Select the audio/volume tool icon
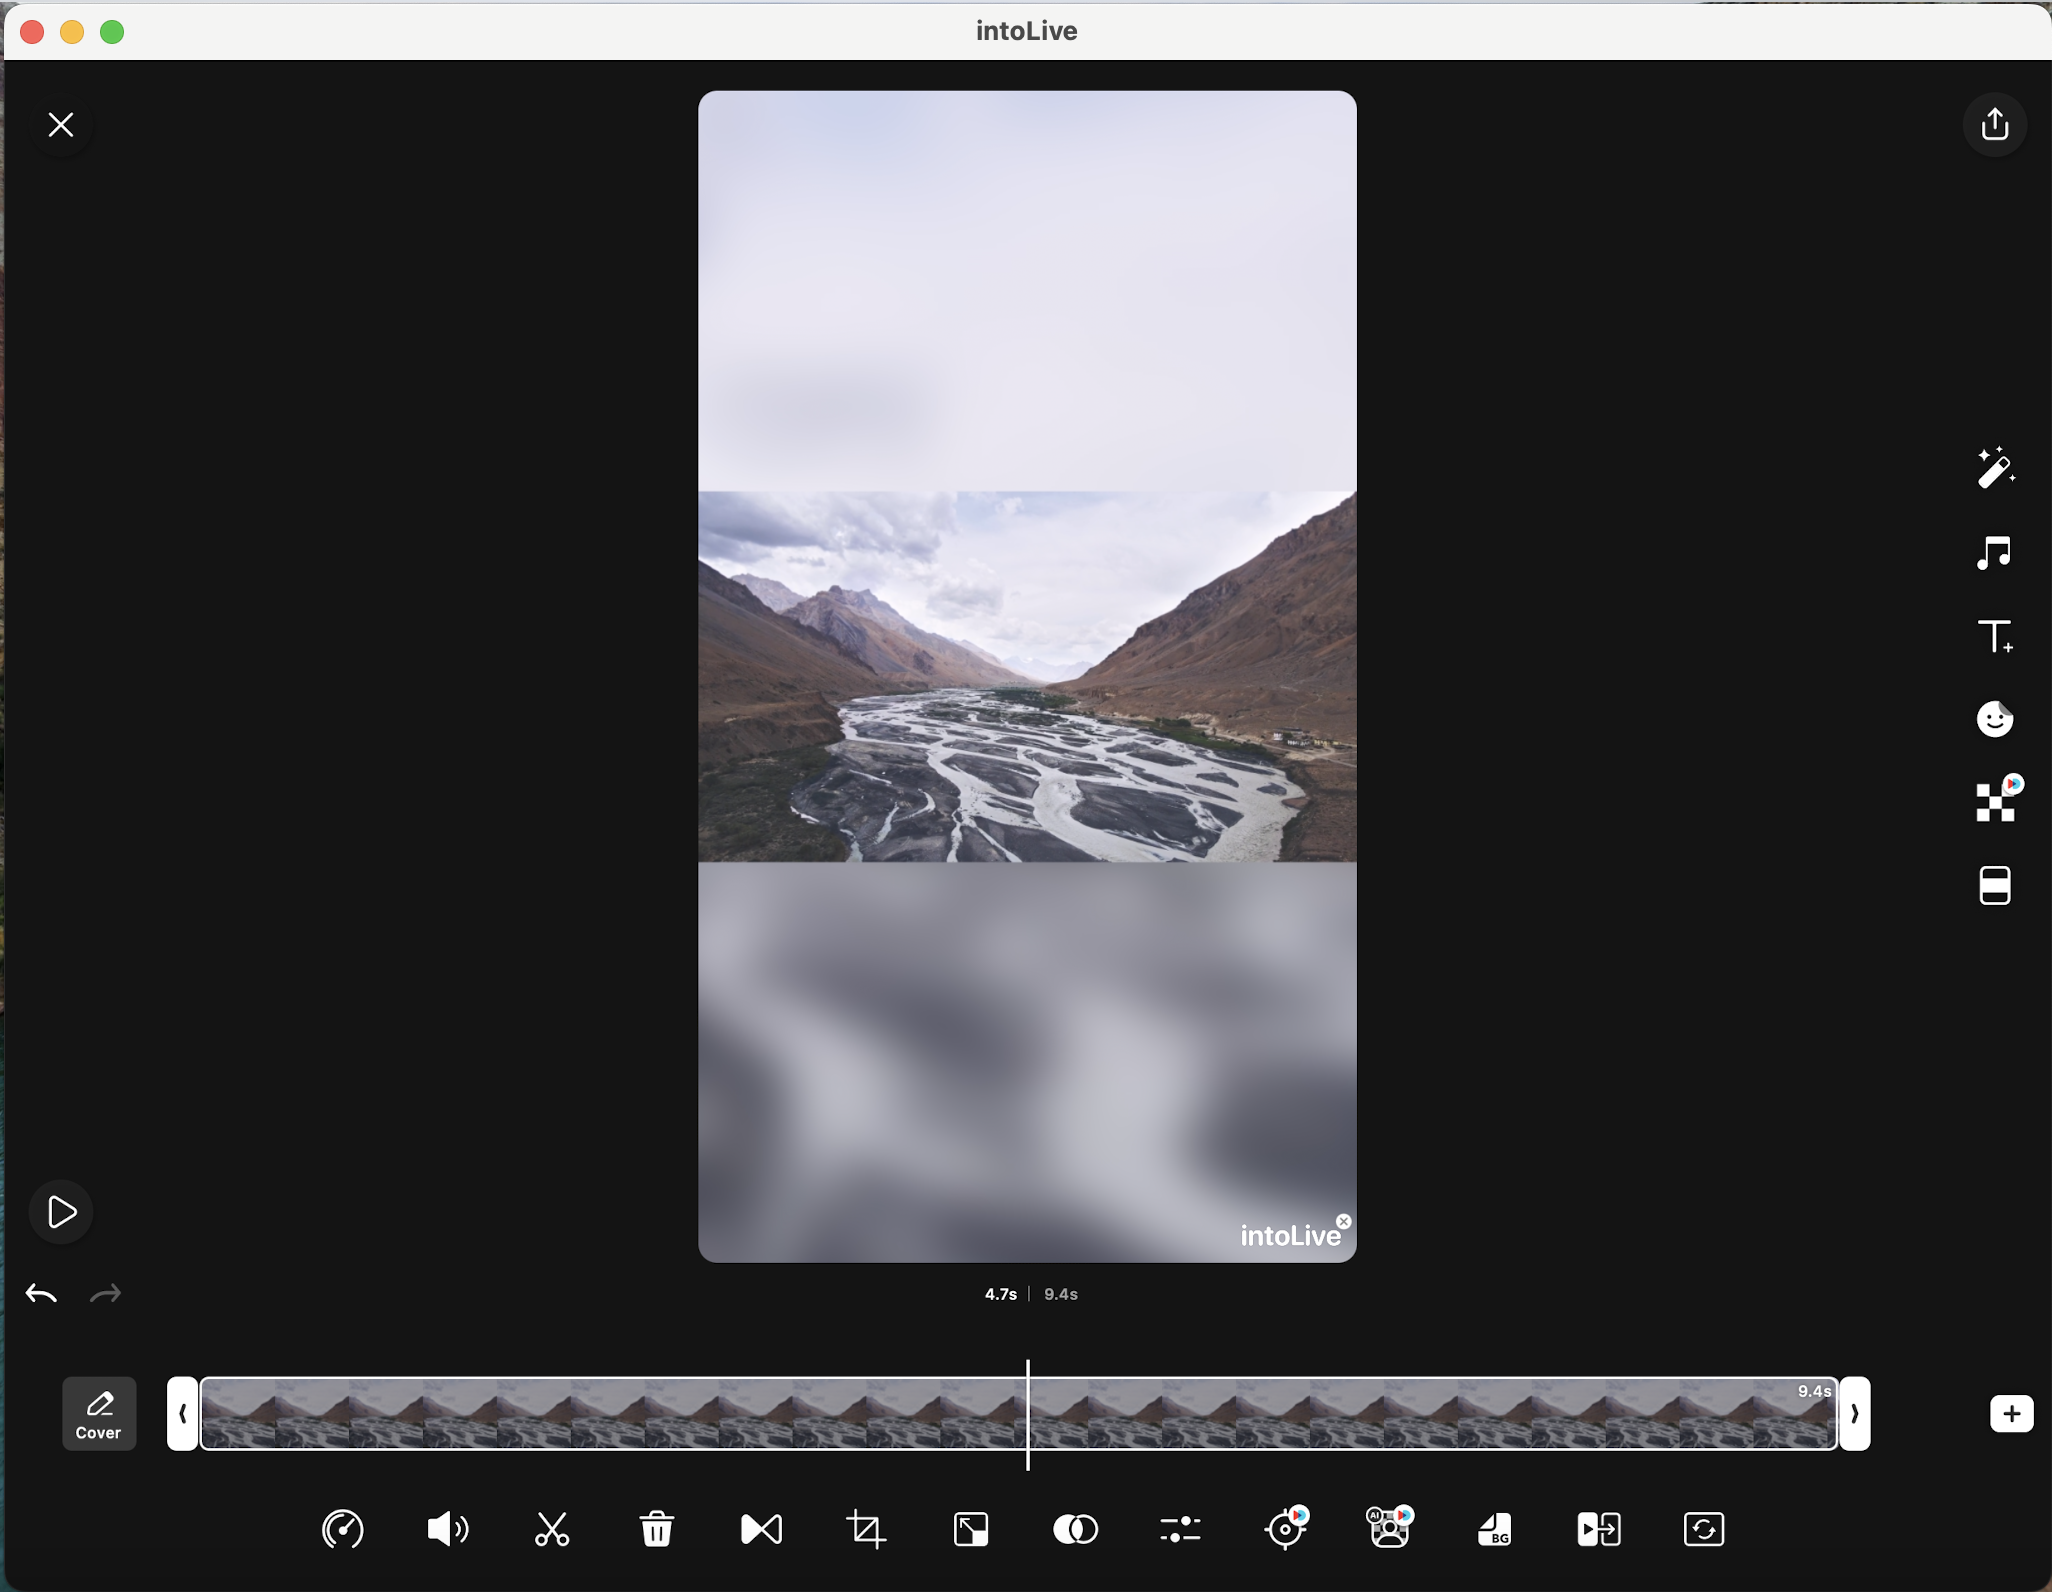The width and height of the screenshot is (2052, 1592). coord(446,1529)
